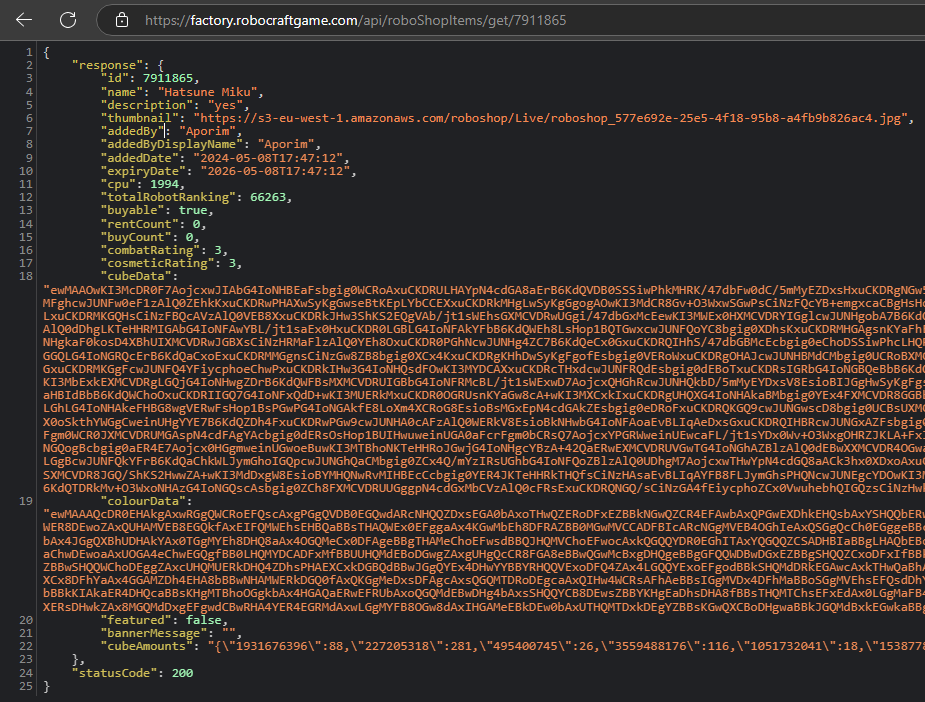Viewport: 925px width, 702px height.
Task: Click the "response" key on line 2
Action: (107, 65)
